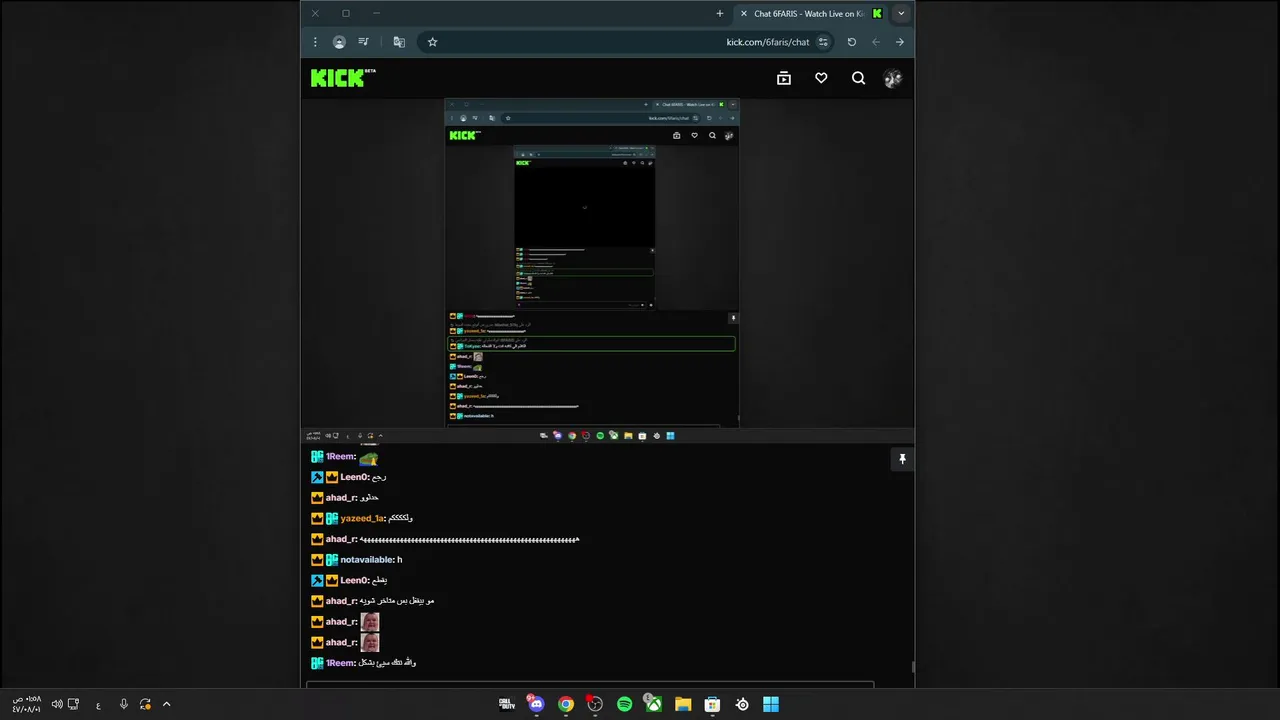Click the crown badge beside notavailable

(317, 560)
